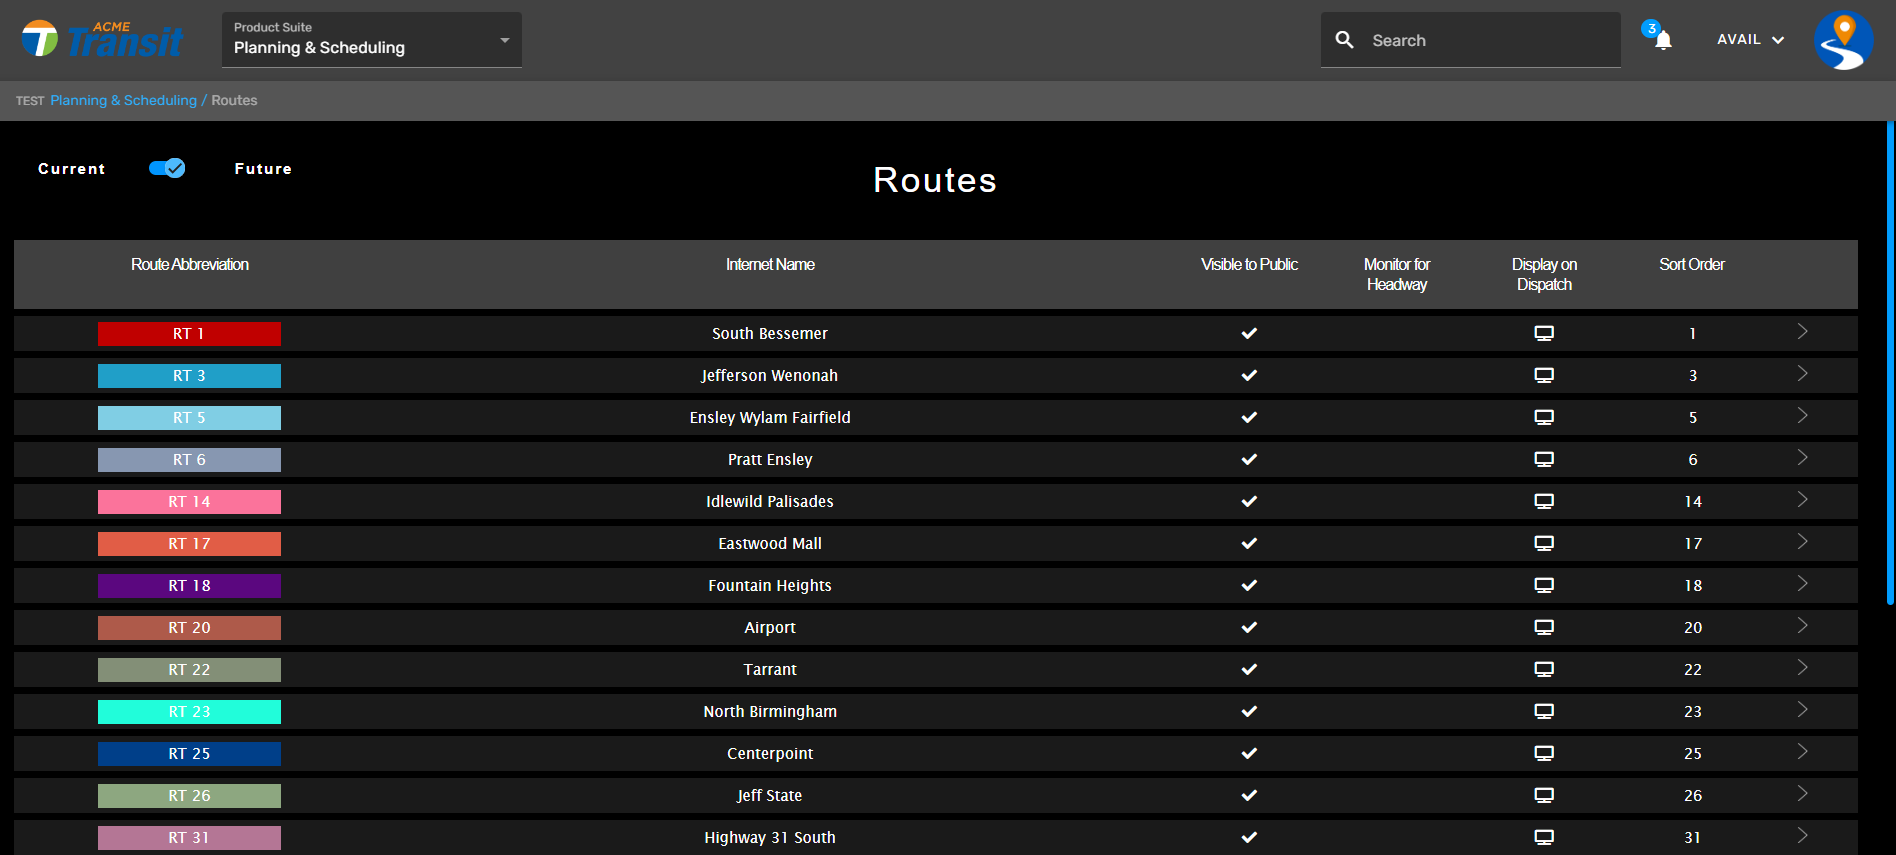Open the user profile avatar
This screenshot has width=1896, height=855.
pos(1843,41)
